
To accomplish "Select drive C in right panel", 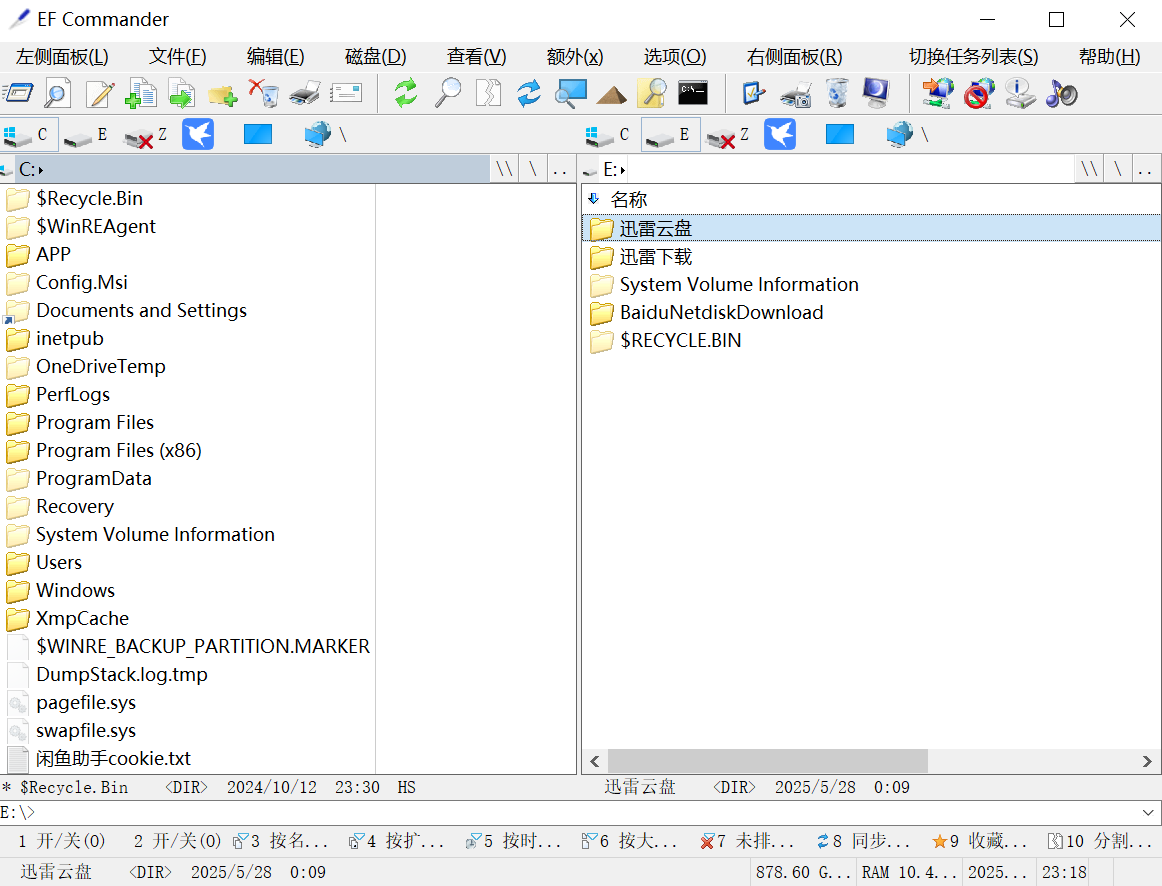I will coord(609,135).
